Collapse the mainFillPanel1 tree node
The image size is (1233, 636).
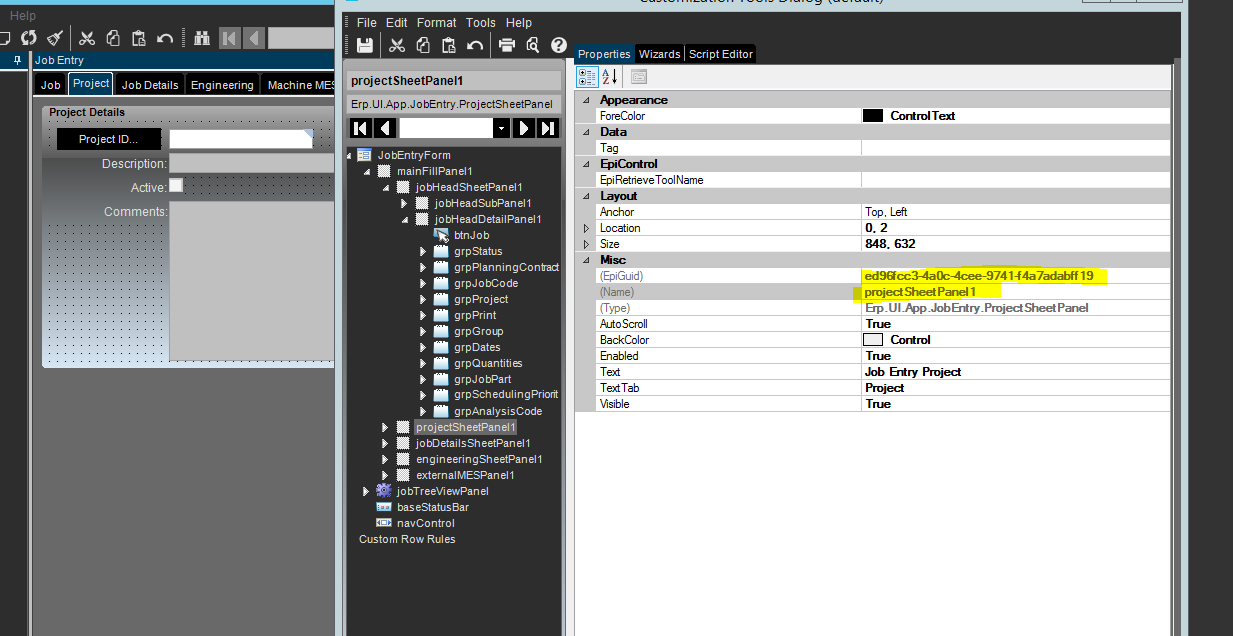[368, 172]
